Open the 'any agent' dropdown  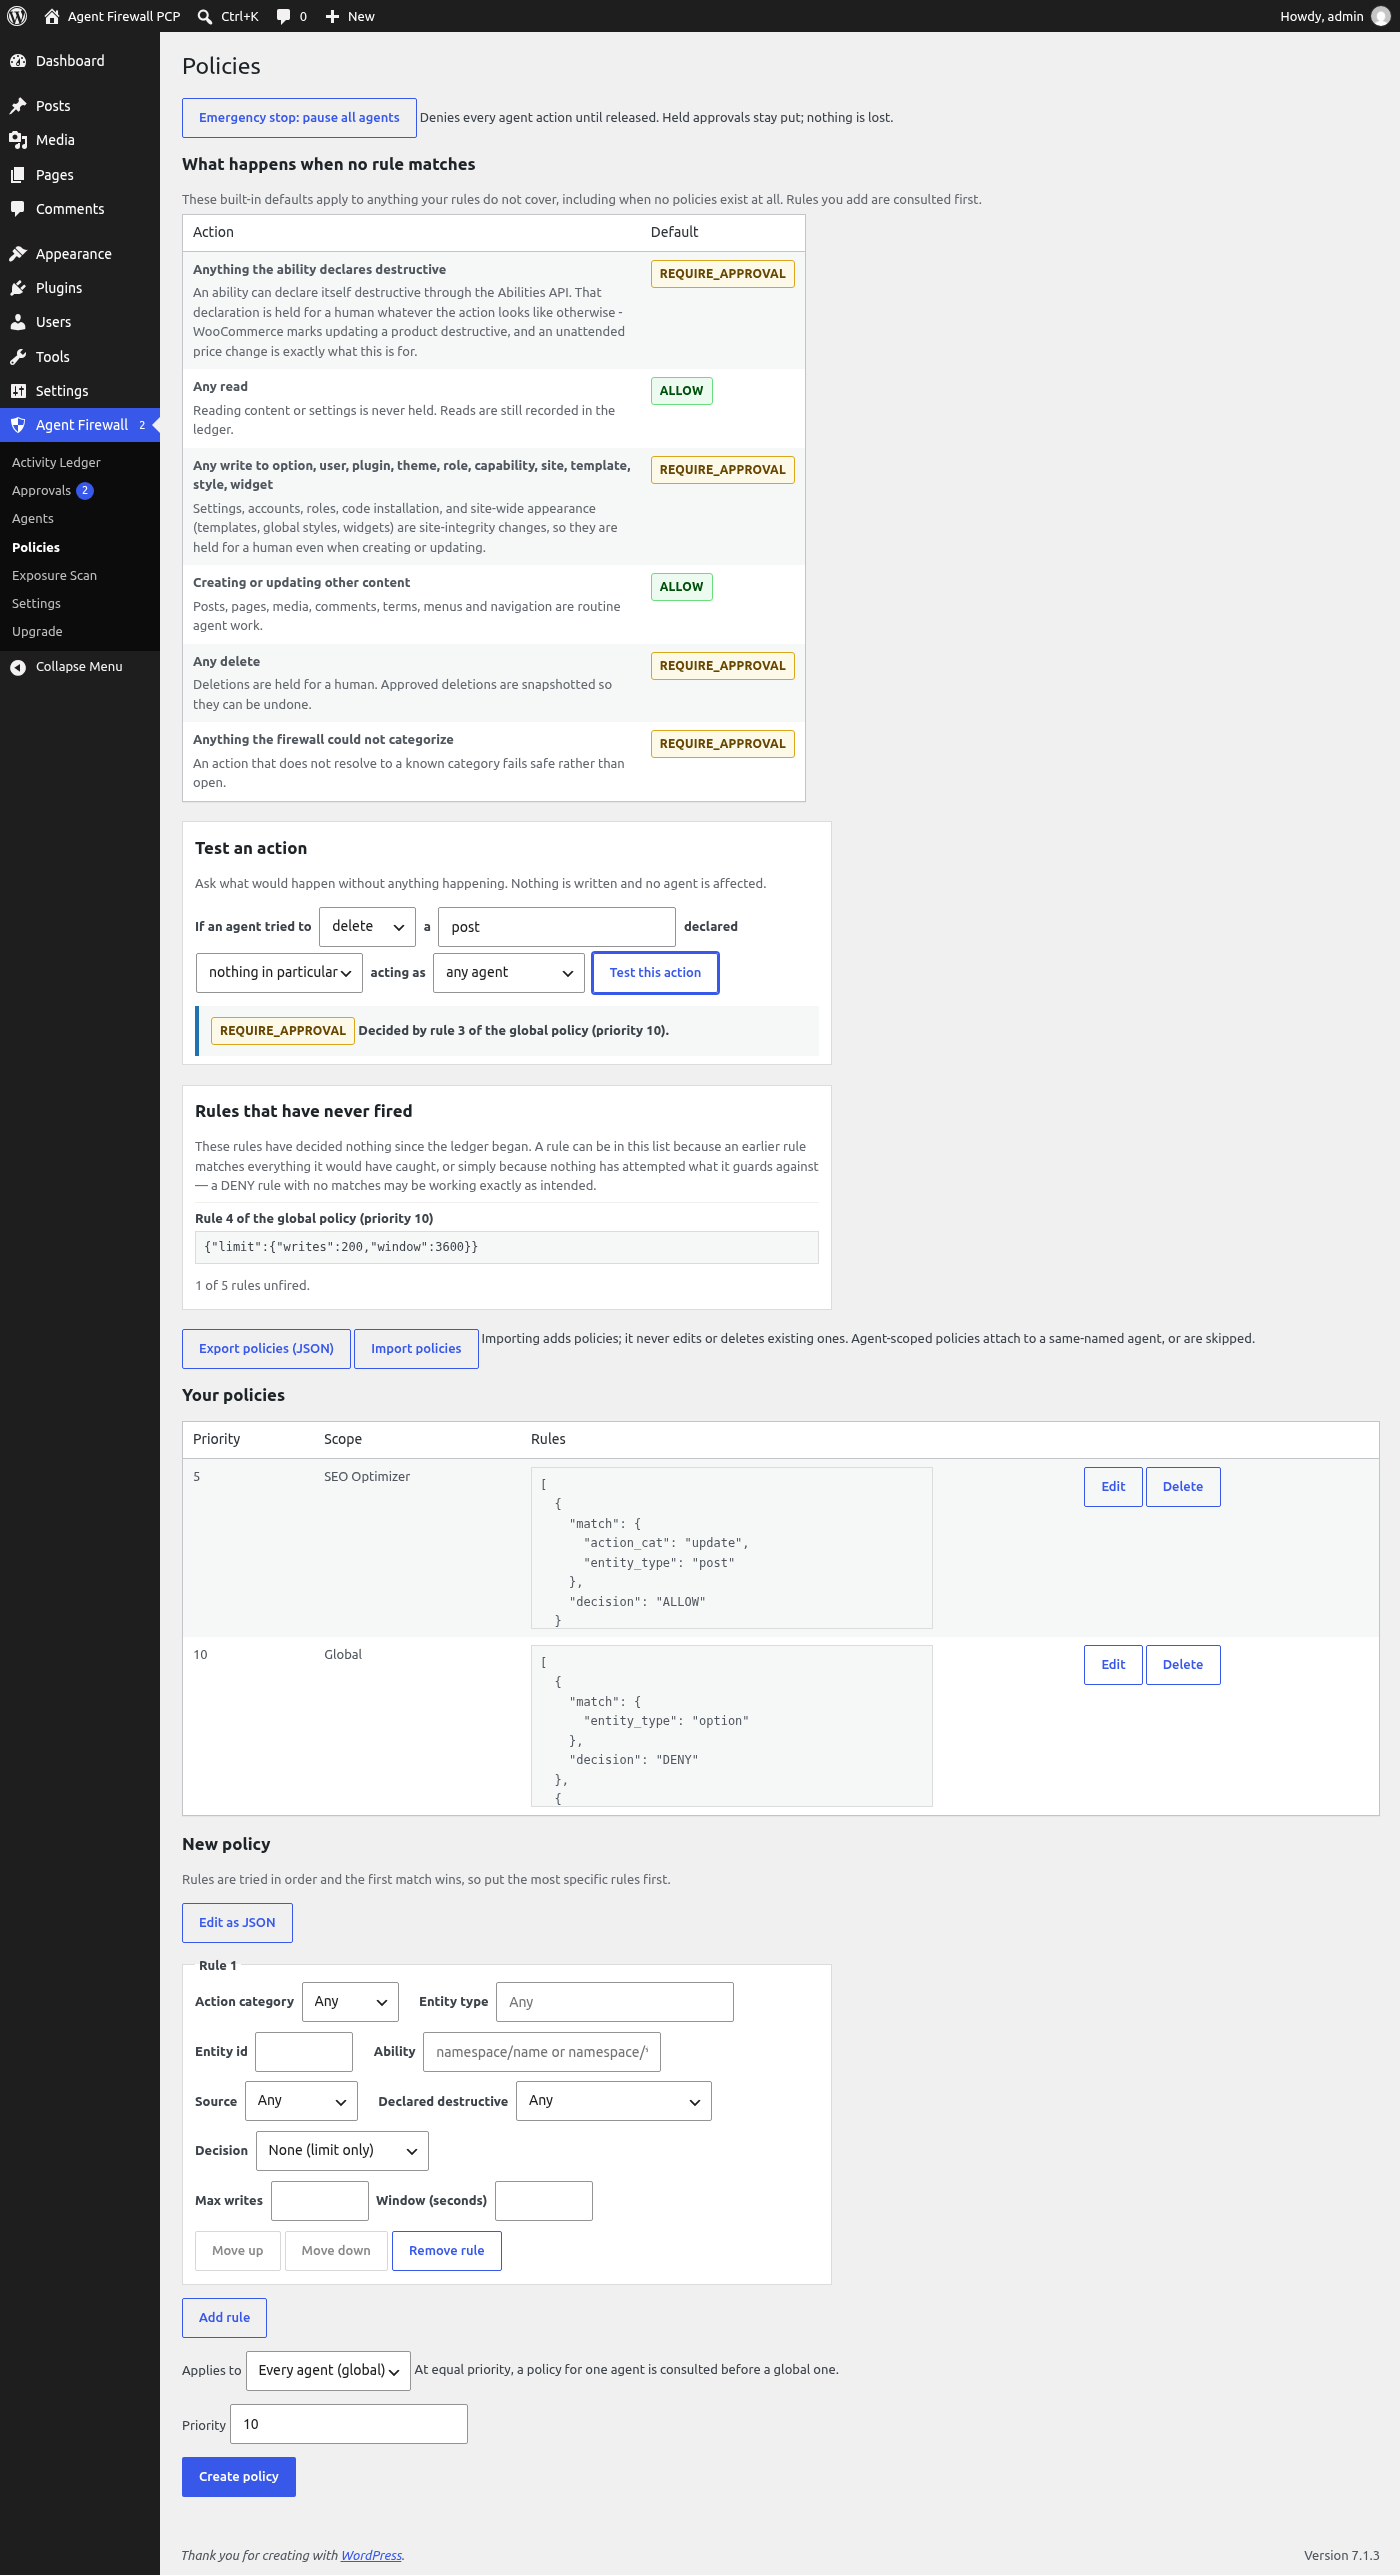coord(508,973)
